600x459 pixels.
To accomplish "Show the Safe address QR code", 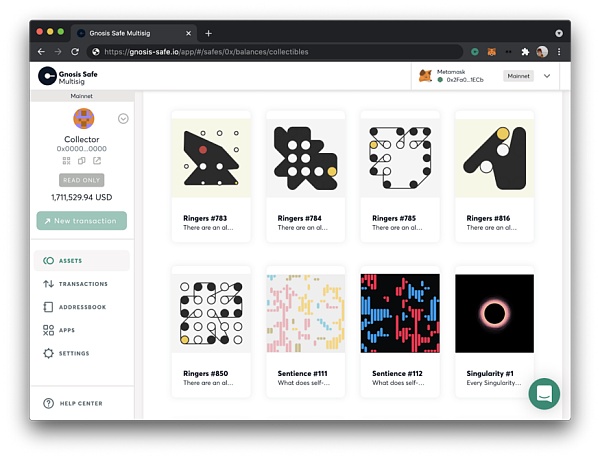I will coord(66,160).
